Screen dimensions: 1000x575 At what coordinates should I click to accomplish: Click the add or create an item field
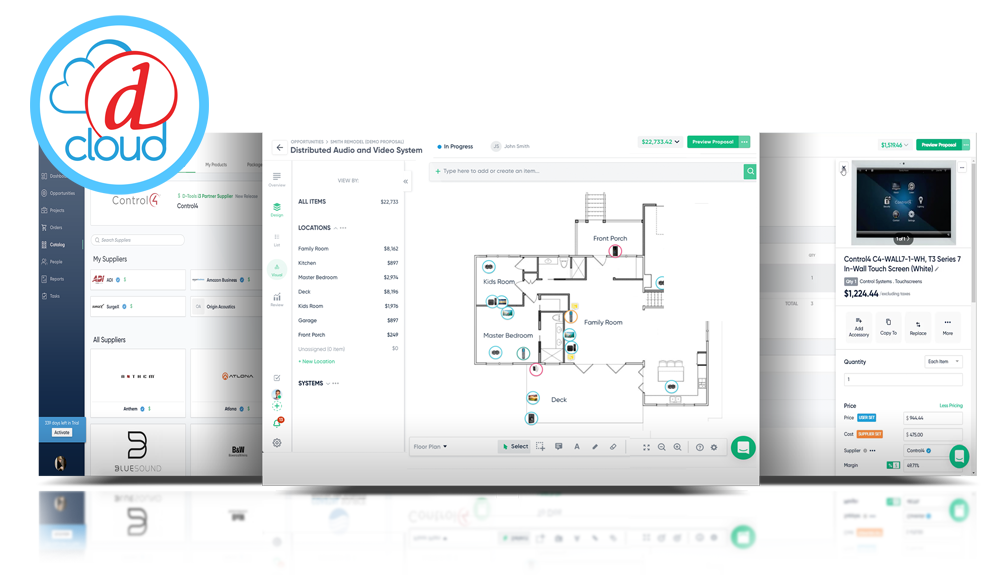[x=587, y=171]
